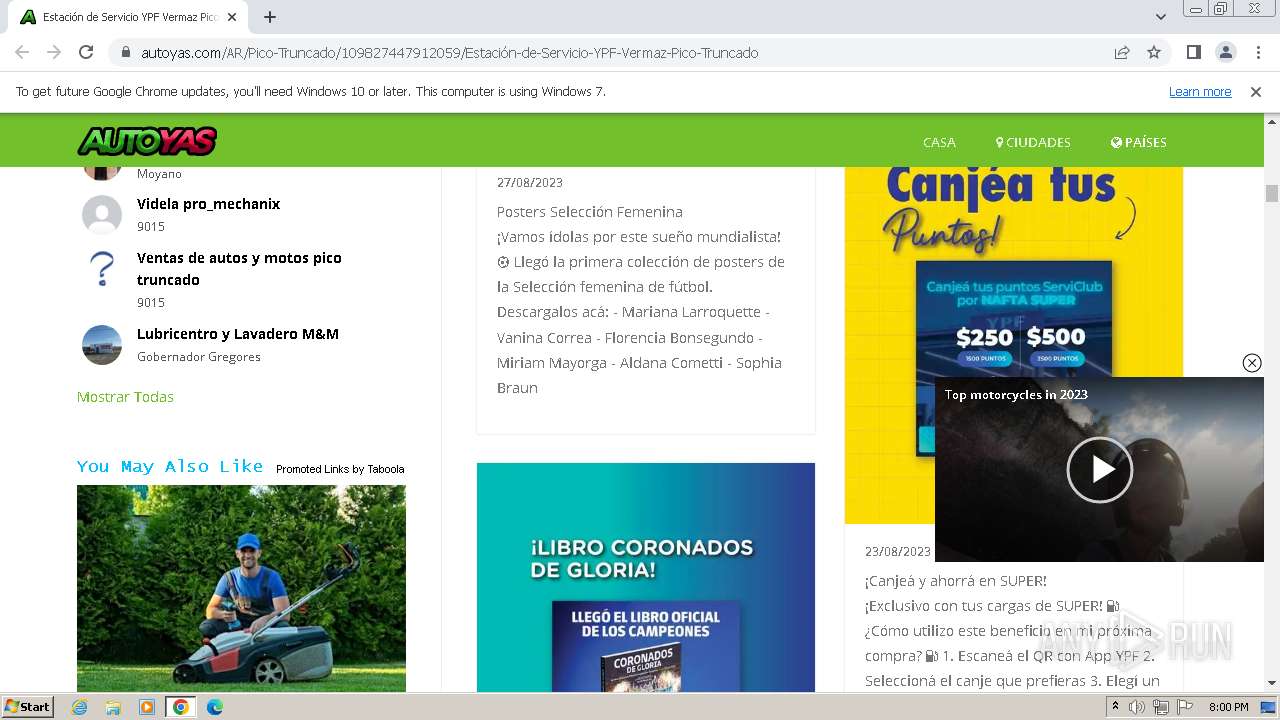The width and height of the screenshot is (1280, 720).
Task: Open Ventas de autos y motos listing
Action: coord(239,268)
